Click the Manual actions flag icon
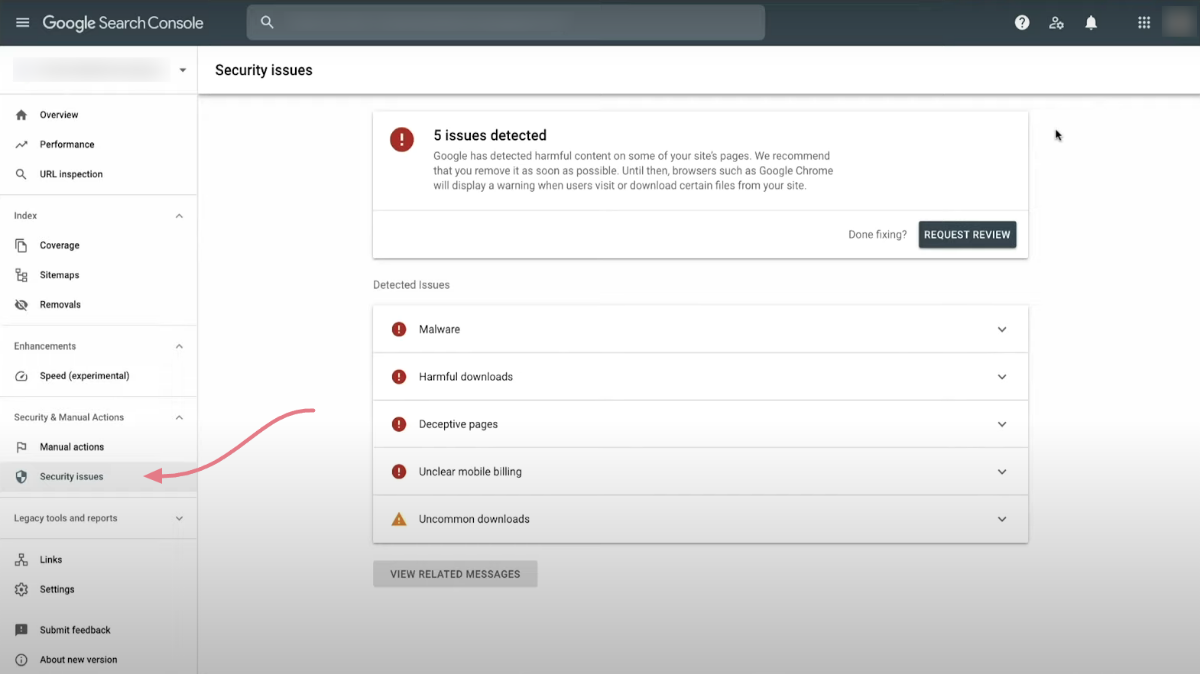The height and width of the screenshot is (674, 1200). (x=21, y=447)
